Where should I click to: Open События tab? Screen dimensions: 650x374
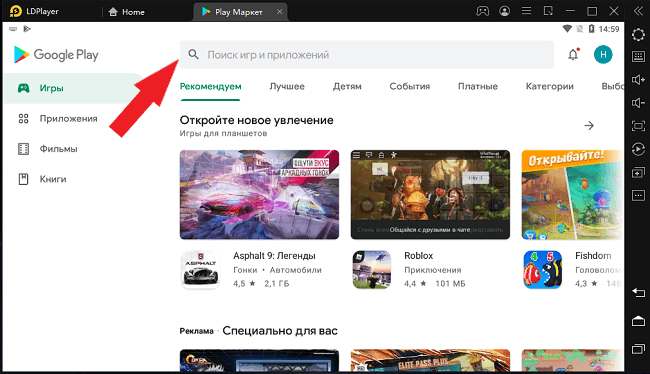410,86
